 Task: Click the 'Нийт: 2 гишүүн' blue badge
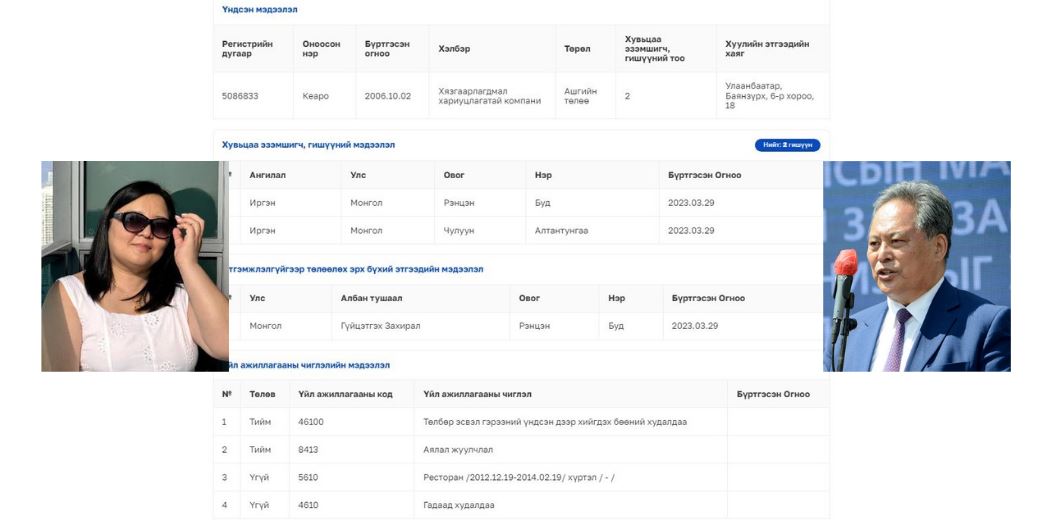787,145
